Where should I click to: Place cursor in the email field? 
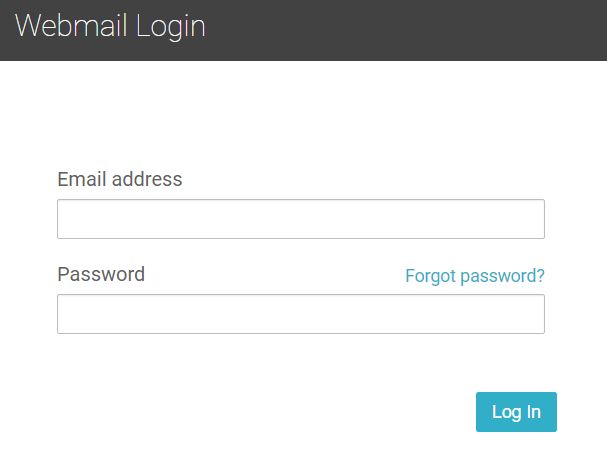click(x=300, y=219)
